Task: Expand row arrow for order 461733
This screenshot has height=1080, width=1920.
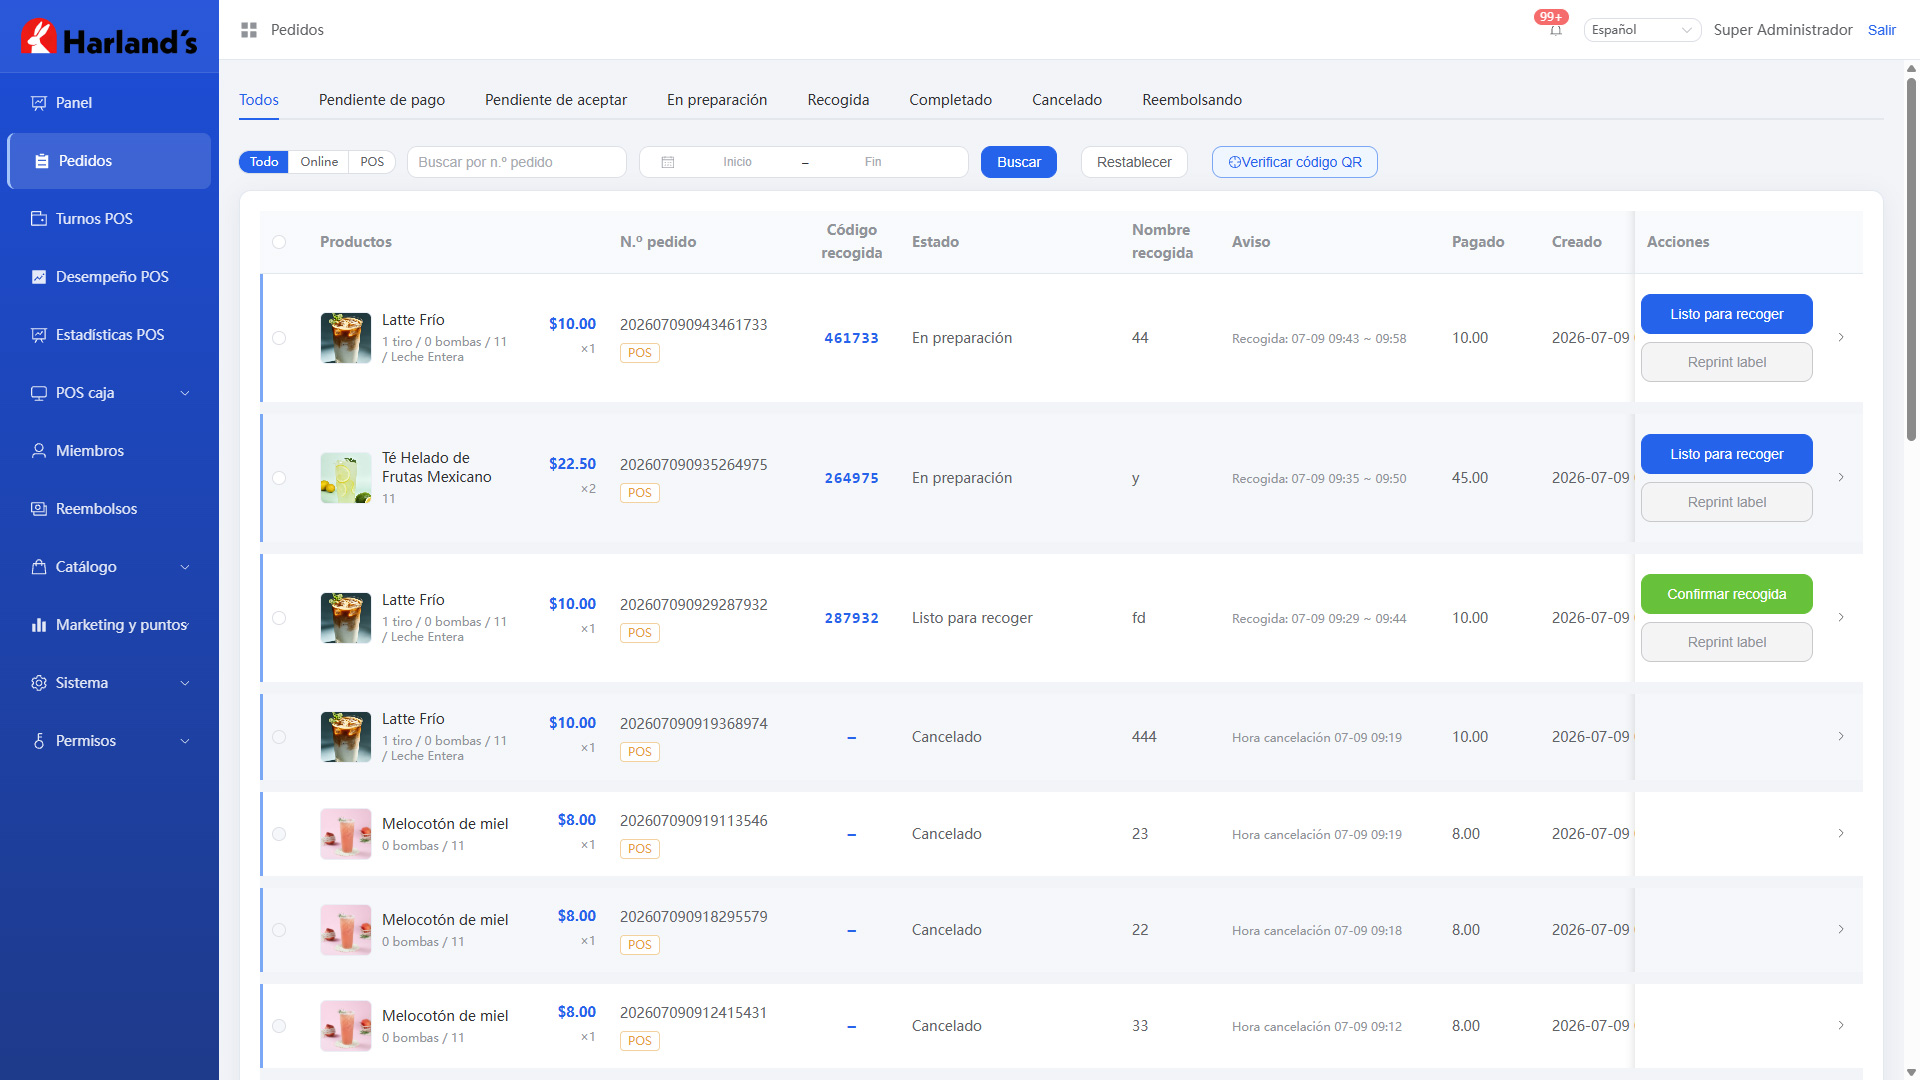Action: pyautogui.click(x=1841, y=338)
